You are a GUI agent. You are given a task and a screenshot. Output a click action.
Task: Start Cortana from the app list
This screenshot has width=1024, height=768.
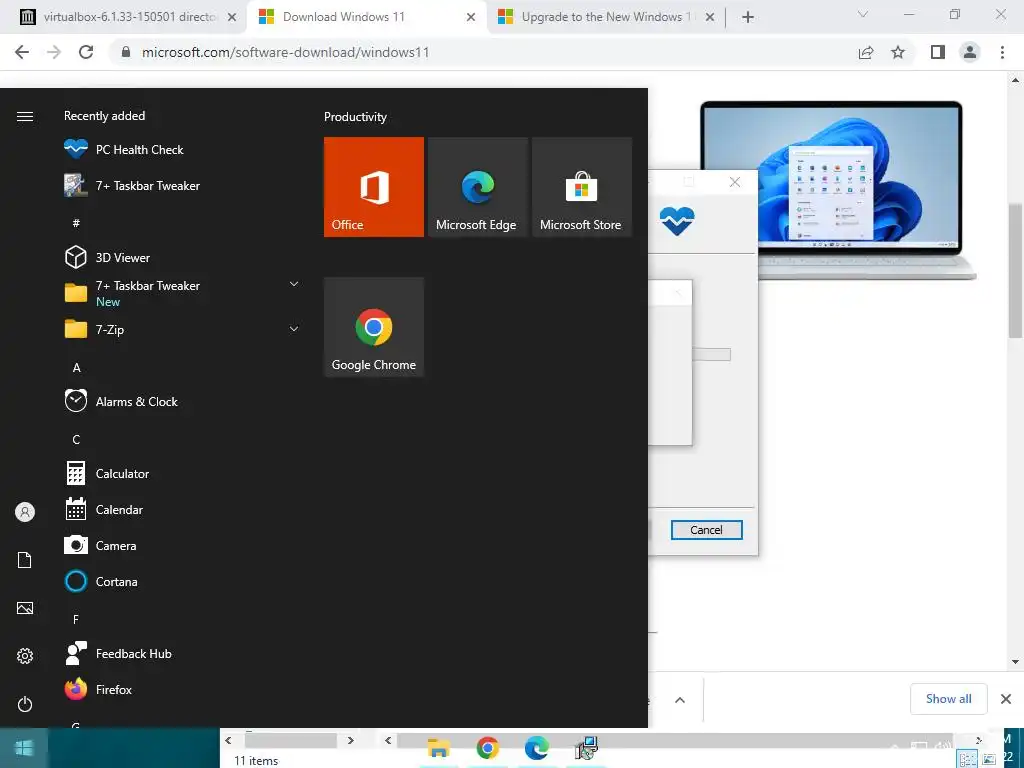pos(101,581)
